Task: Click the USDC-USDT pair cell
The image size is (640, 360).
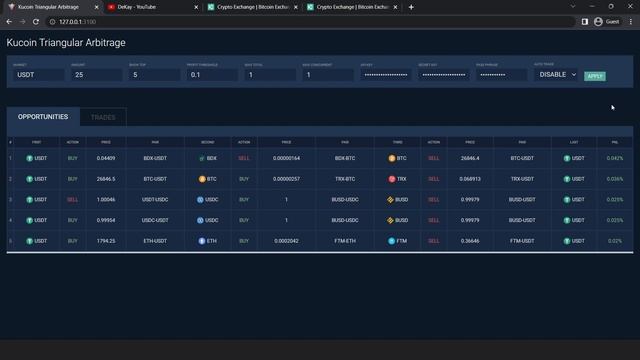Action: tap(155, 220)
